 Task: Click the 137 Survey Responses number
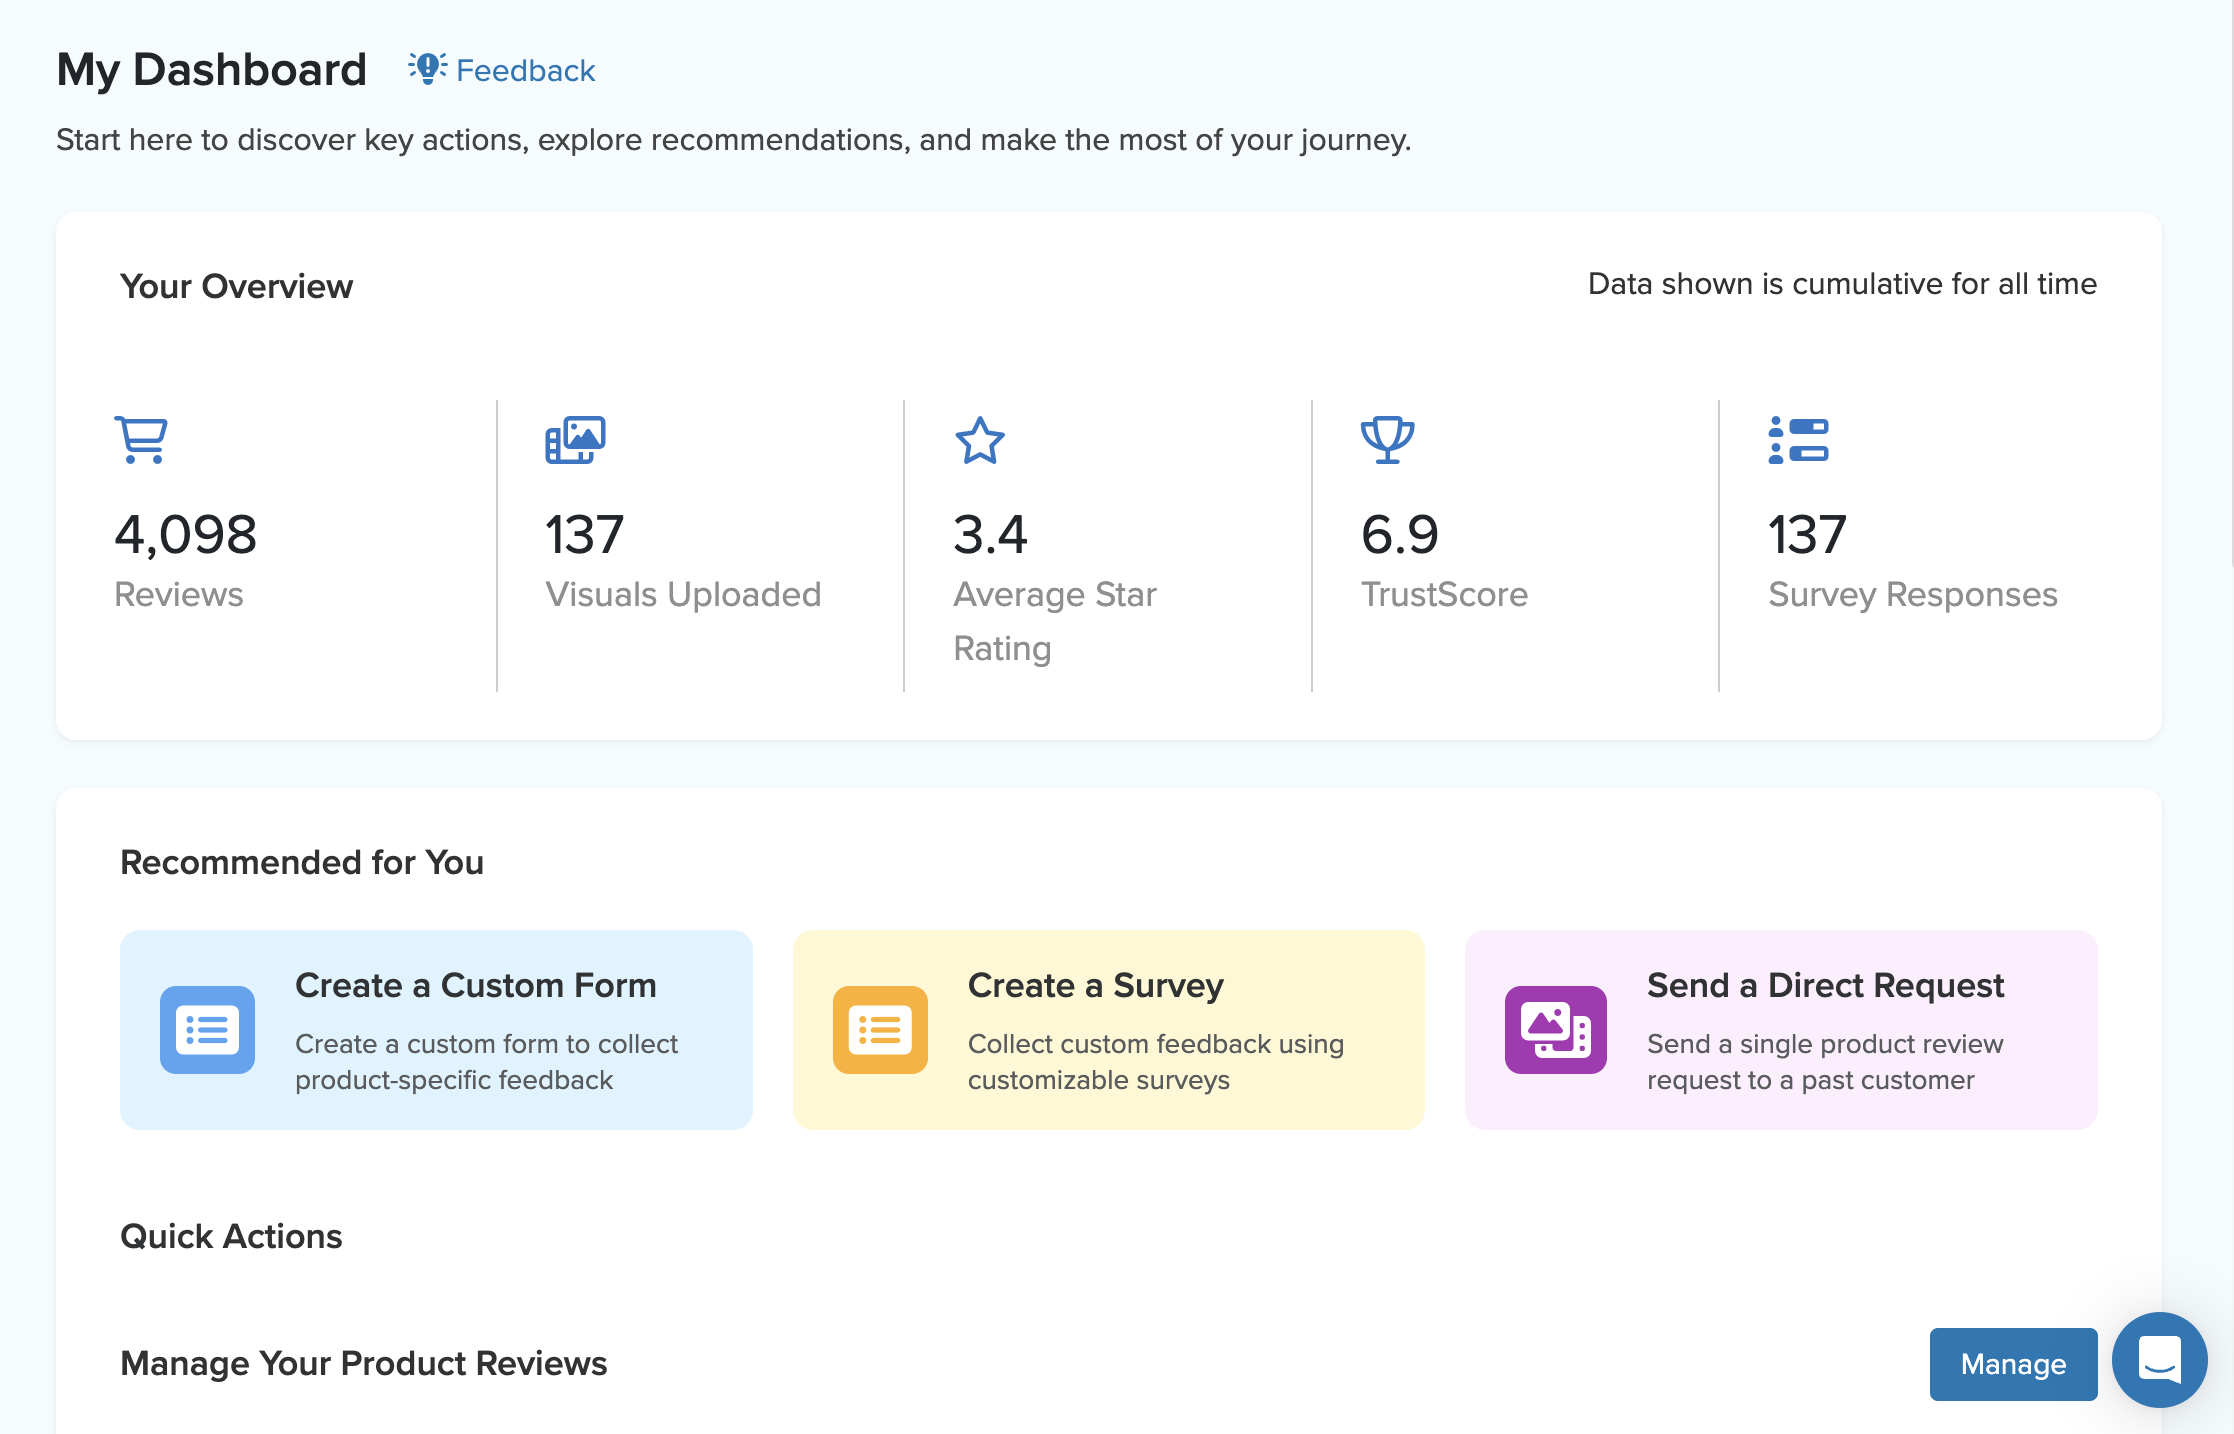[1806, 534]
